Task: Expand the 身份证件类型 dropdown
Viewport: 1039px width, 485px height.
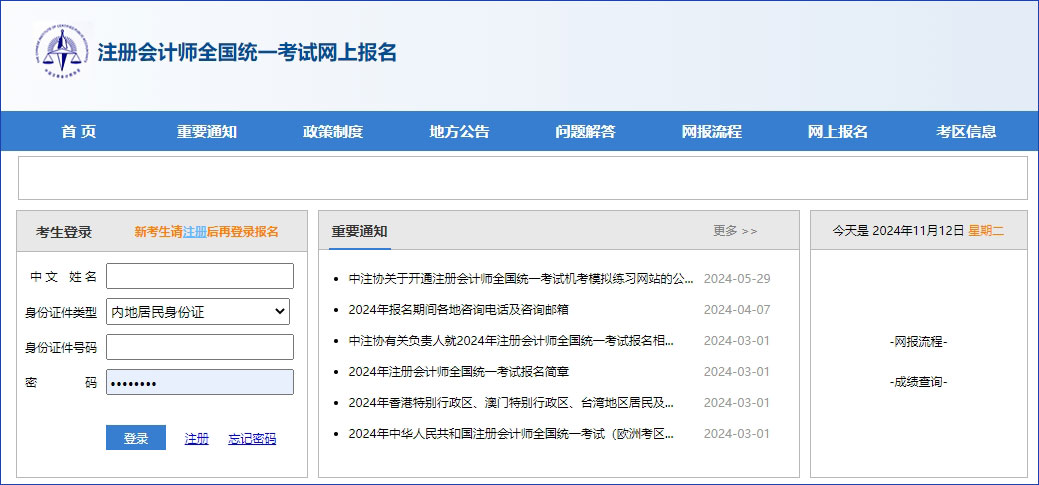Action: [x=198, y=312]
